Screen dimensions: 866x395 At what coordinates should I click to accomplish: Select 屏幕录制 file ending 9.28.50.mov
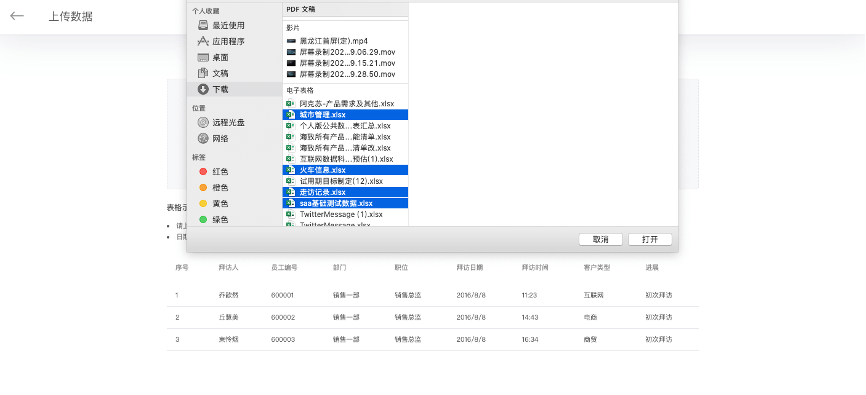(x=346, y=74)
